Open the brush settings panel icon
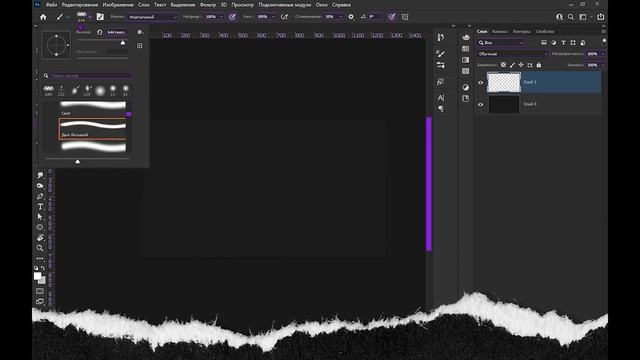 [100, 17]
